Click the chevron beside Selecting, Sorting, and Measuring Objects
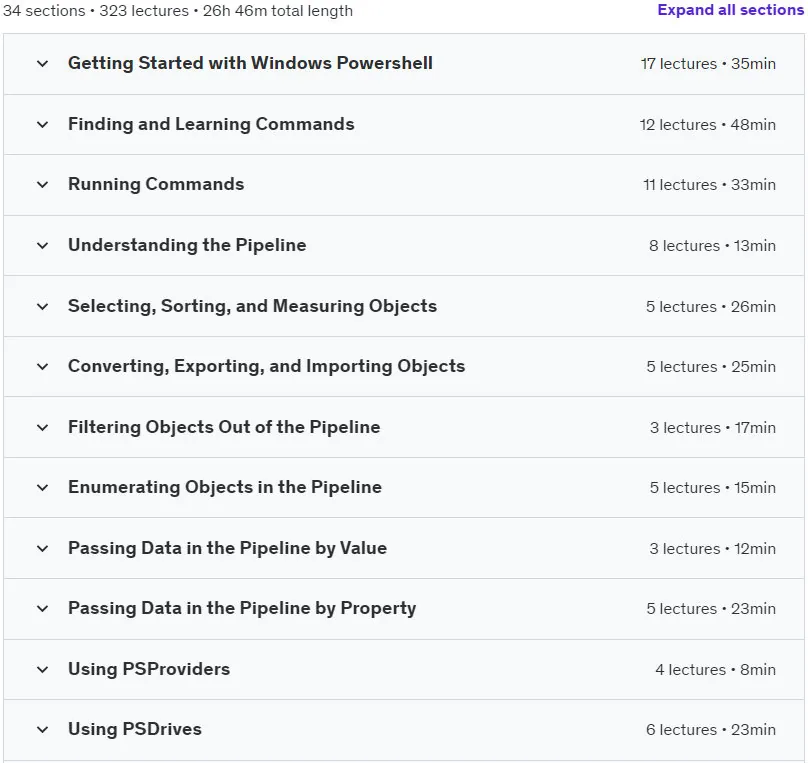The height and width of the screenshot is (763, 808). tap(43, 307)
